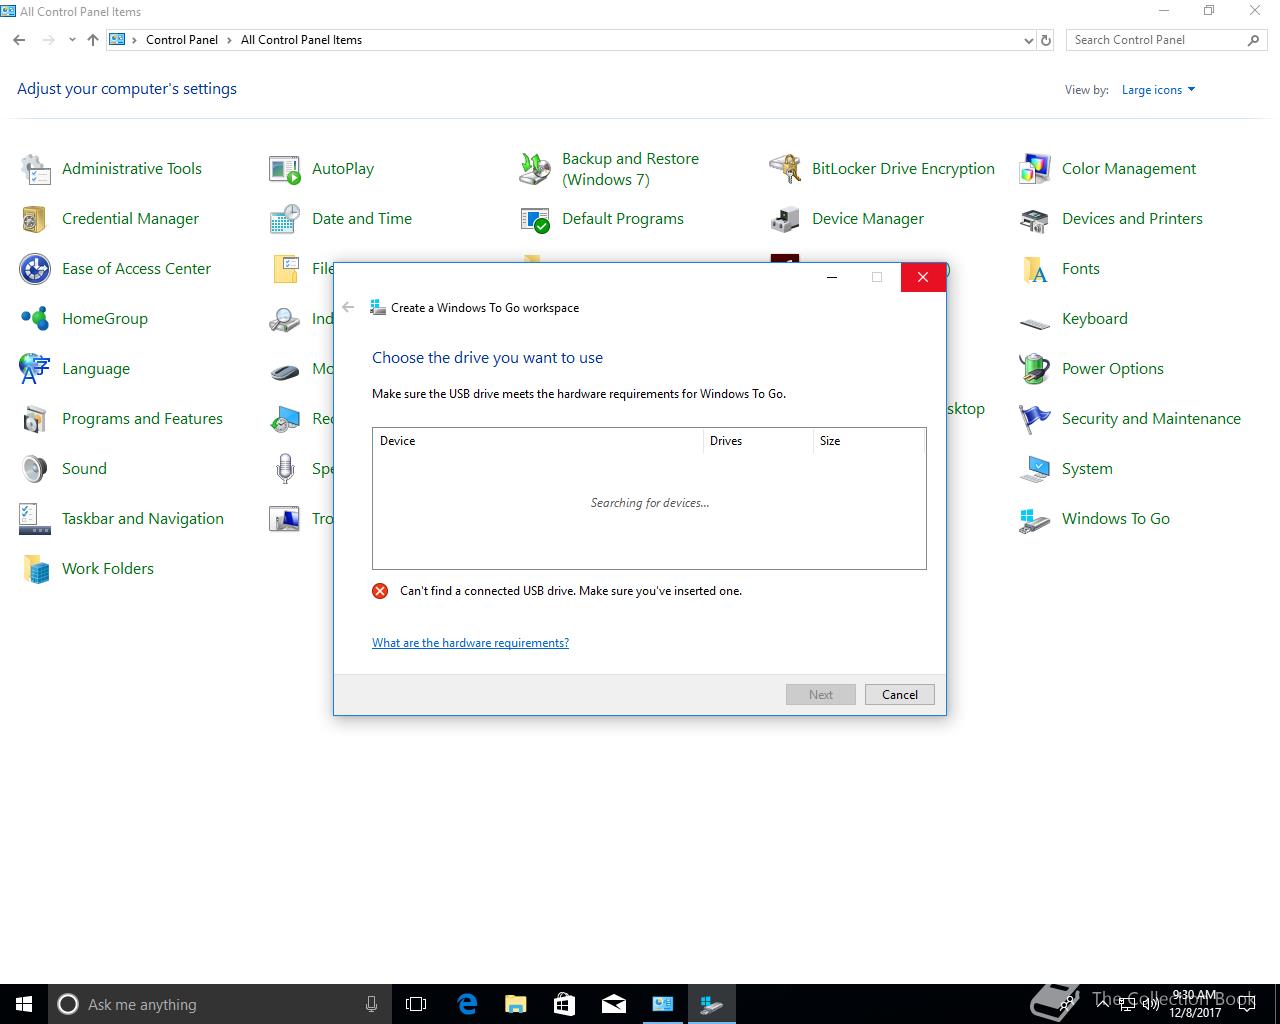Open Devices and Printers icon
This screenshot has height=1024, width=1280.
[x=1035, y=219]
